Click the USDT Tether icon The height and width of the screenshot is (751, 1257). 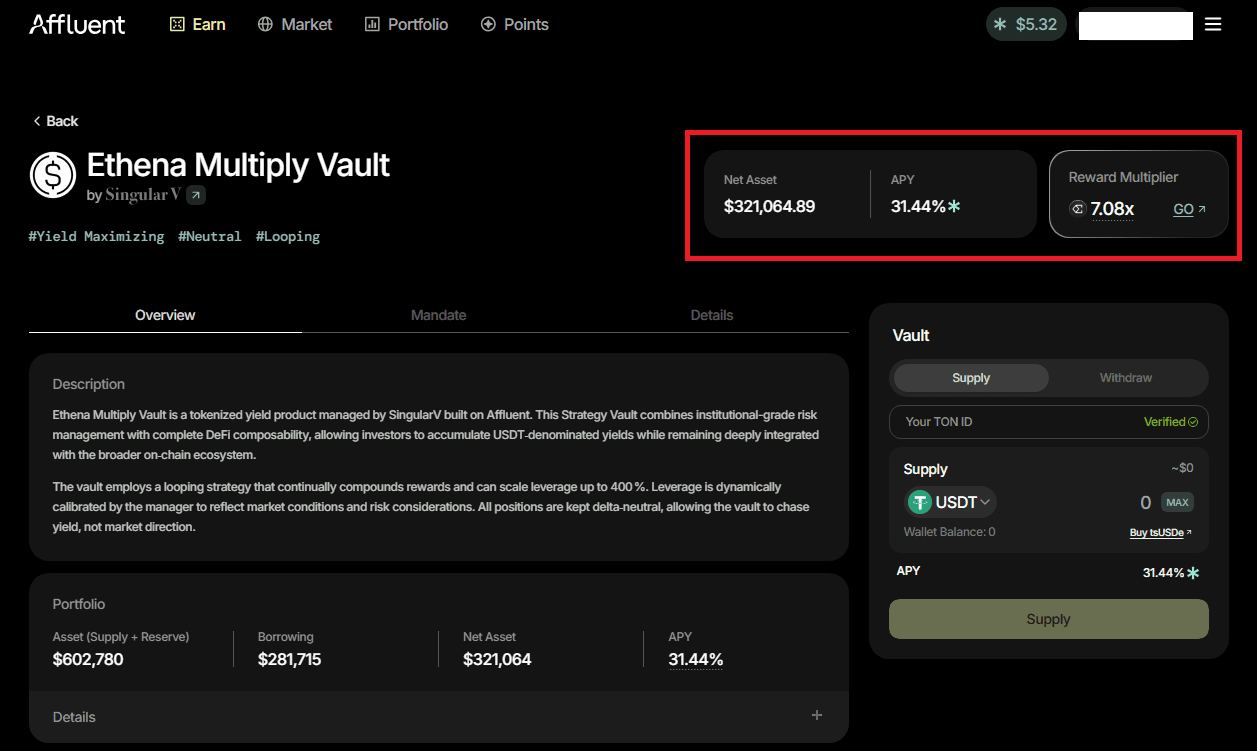coord(920,502)
